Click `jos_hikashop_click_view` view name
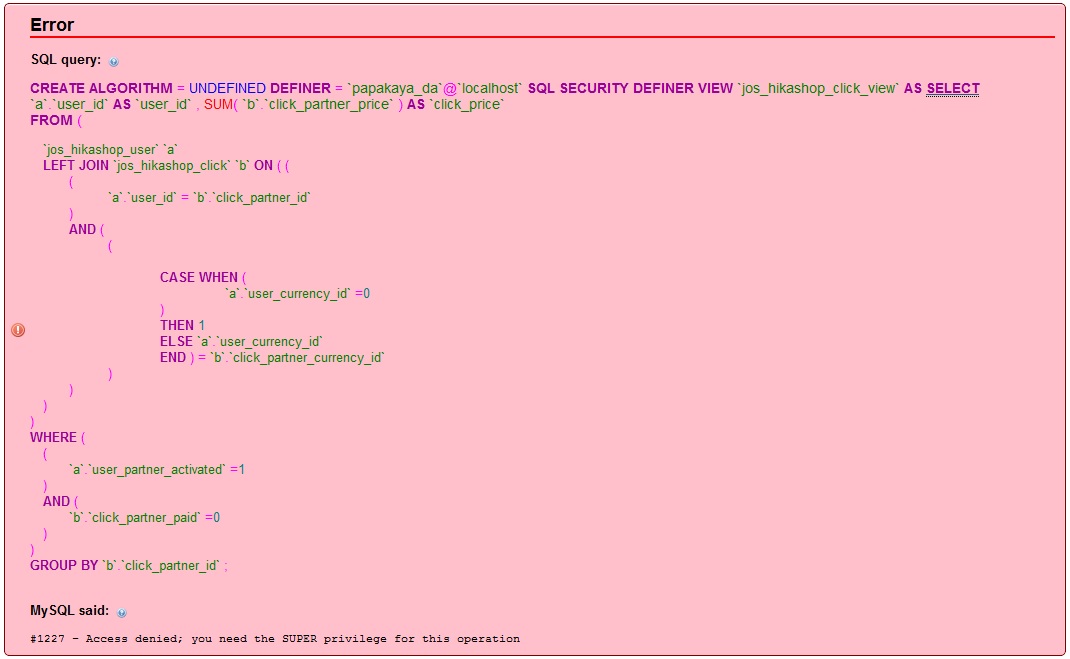Viewport: 1070px width, 659px height. 818,89
